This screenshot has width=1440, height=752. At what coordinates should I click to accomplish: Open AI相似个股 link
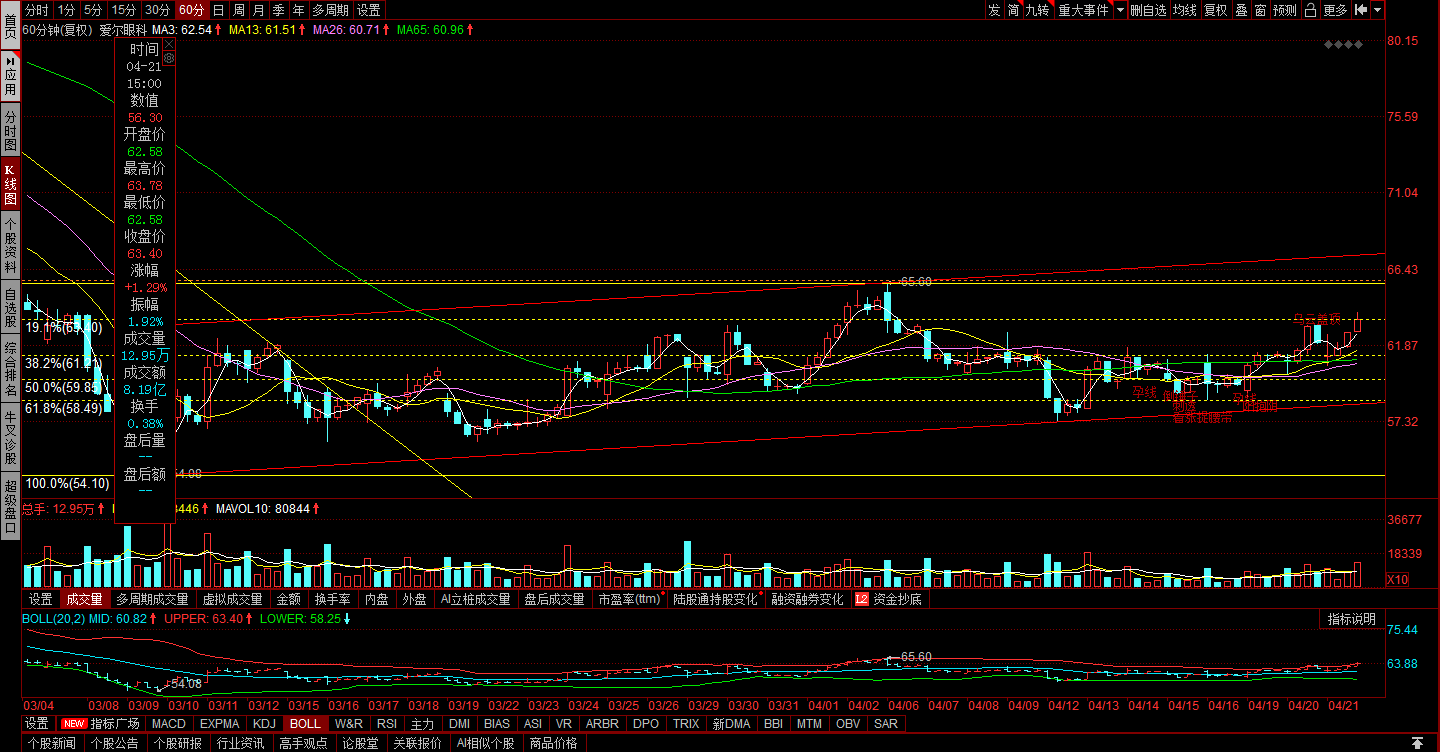coord(486,744)
